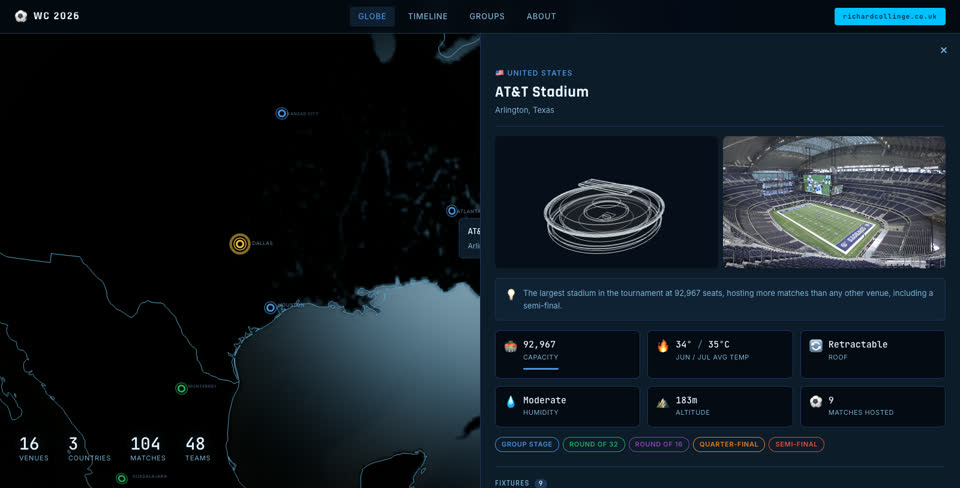The height and width of the screenshot is (488, 960).
Task: Click the Semi-Final tag
Action: click(x=796, y=445)
